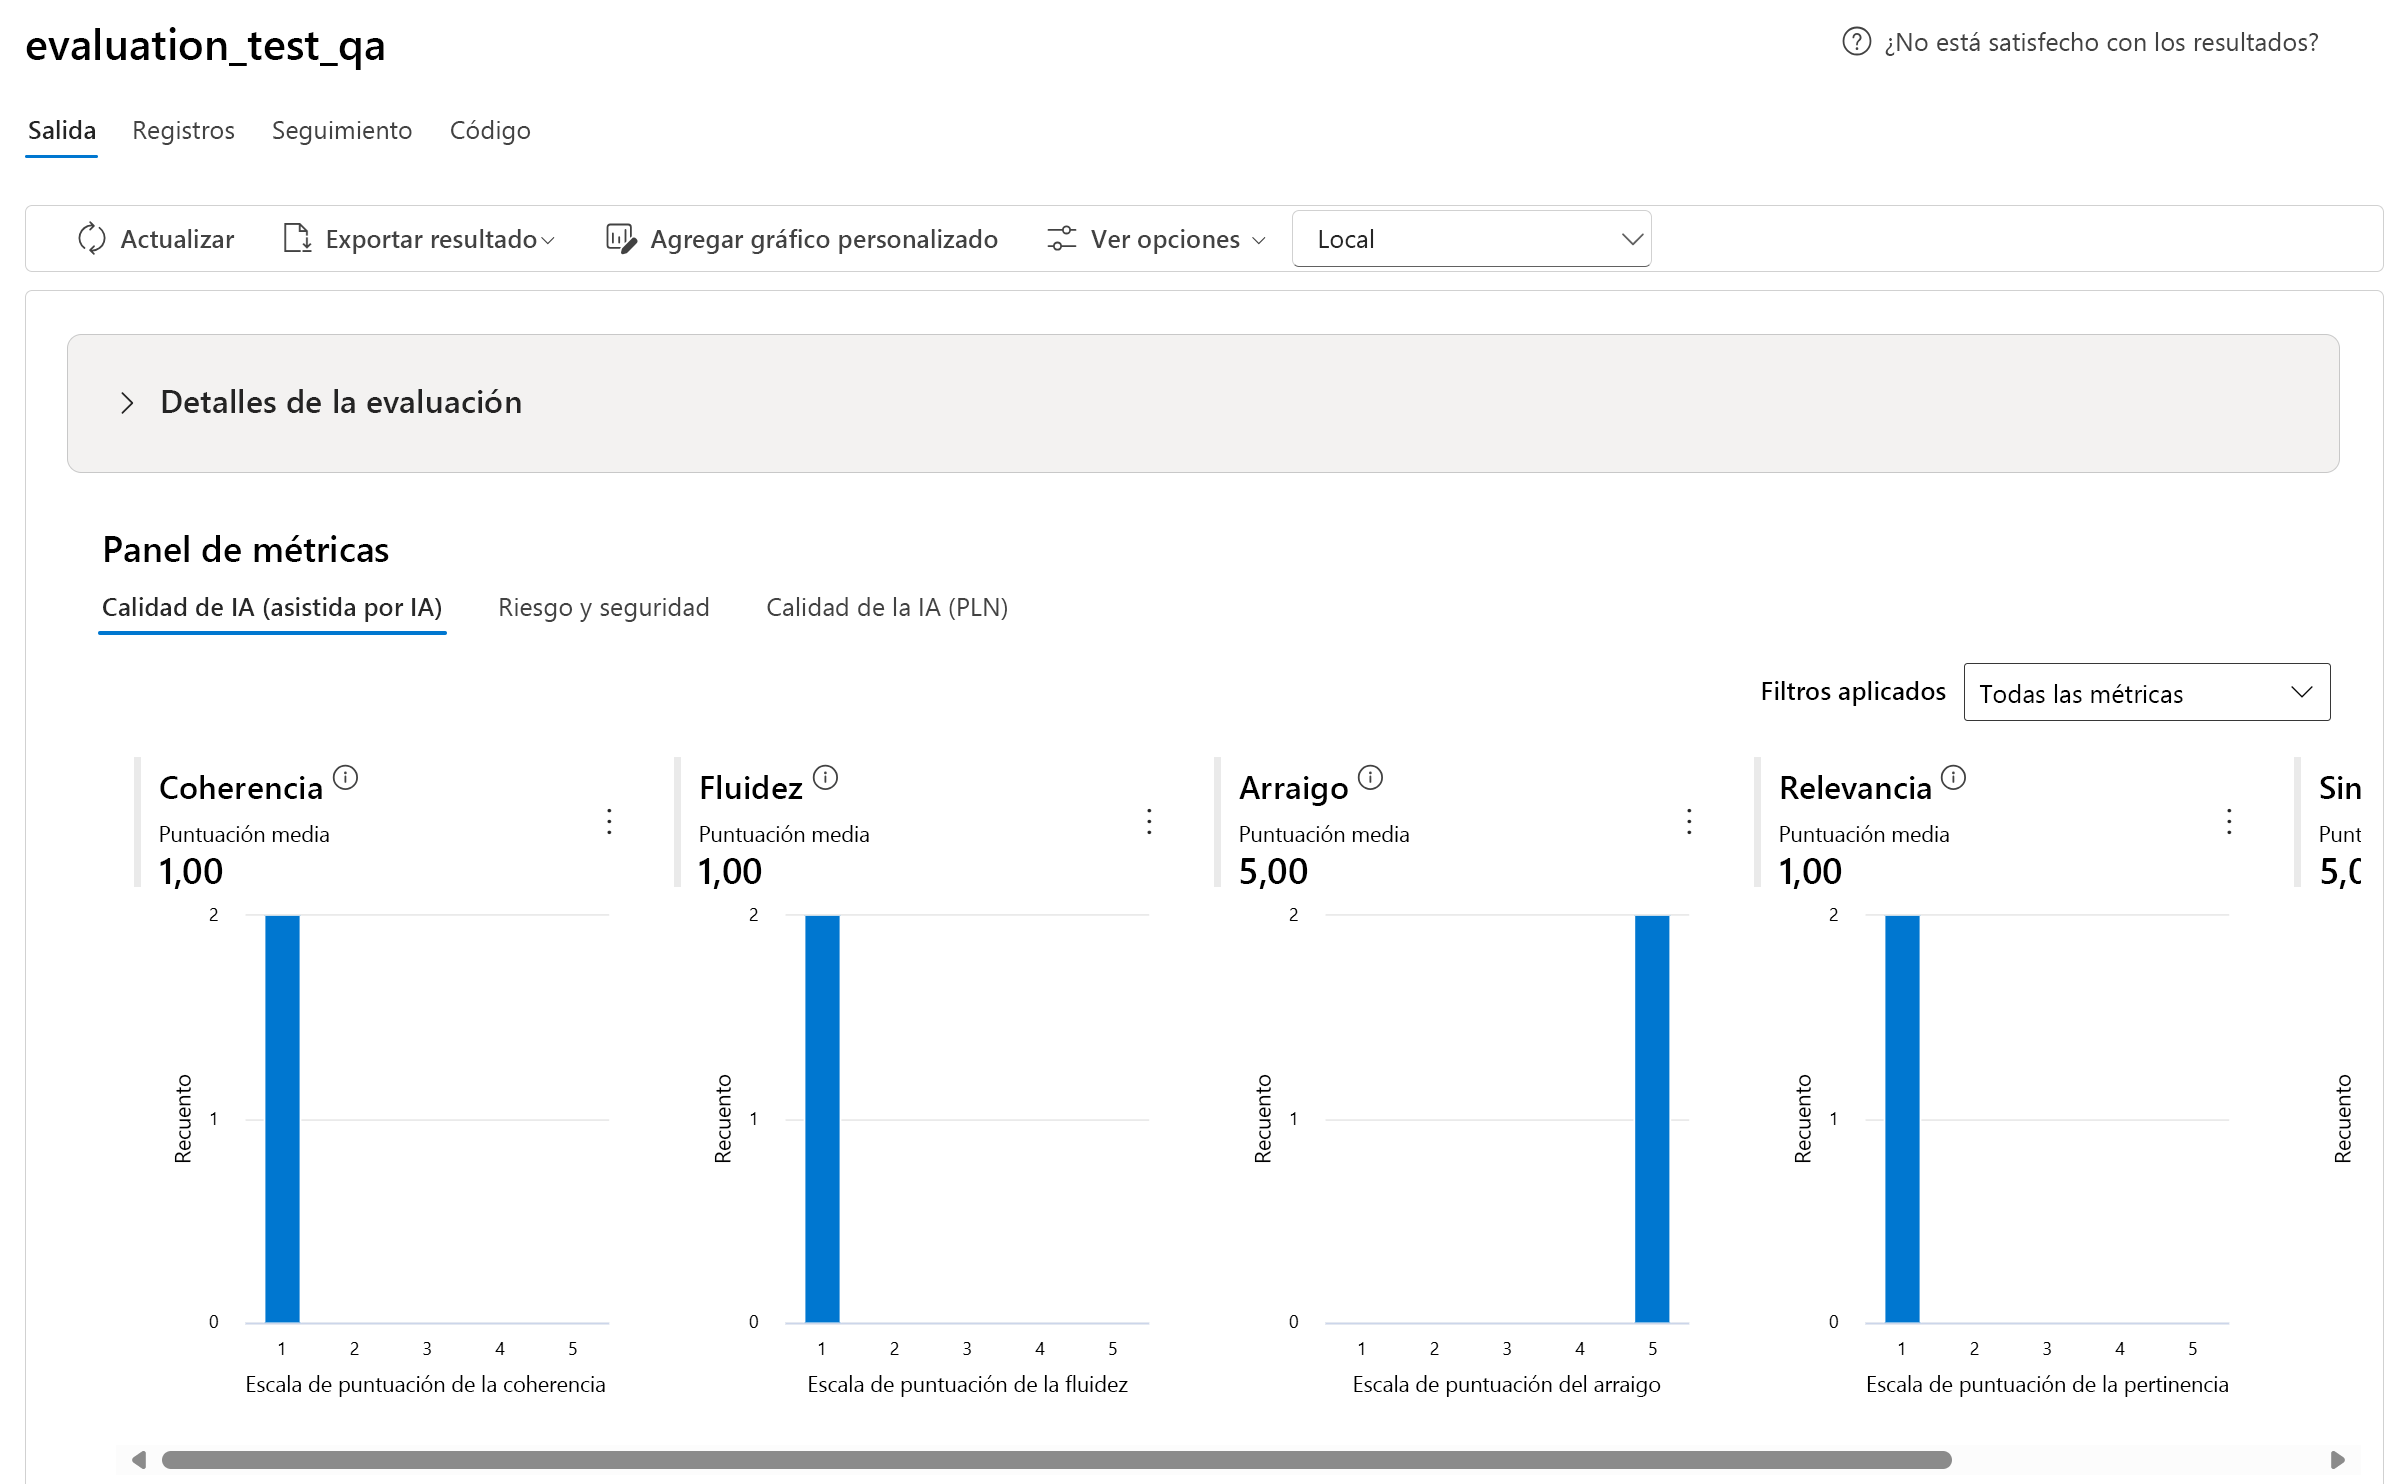Select Calidad de IA (asistida por IA) tab
The height and width of the screenshot is (1484, 2392).
272,608
